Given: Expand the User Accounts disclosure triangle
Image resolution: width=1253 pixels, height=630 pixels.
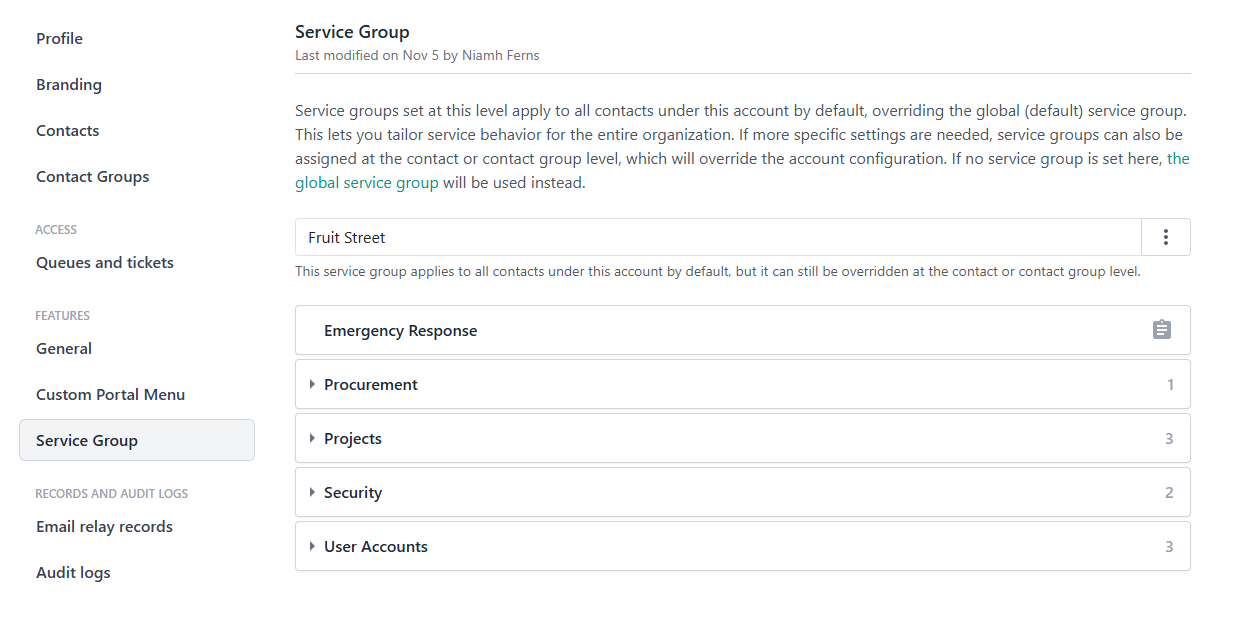Looking at the screenshot, I should click(x=312, y=546).
